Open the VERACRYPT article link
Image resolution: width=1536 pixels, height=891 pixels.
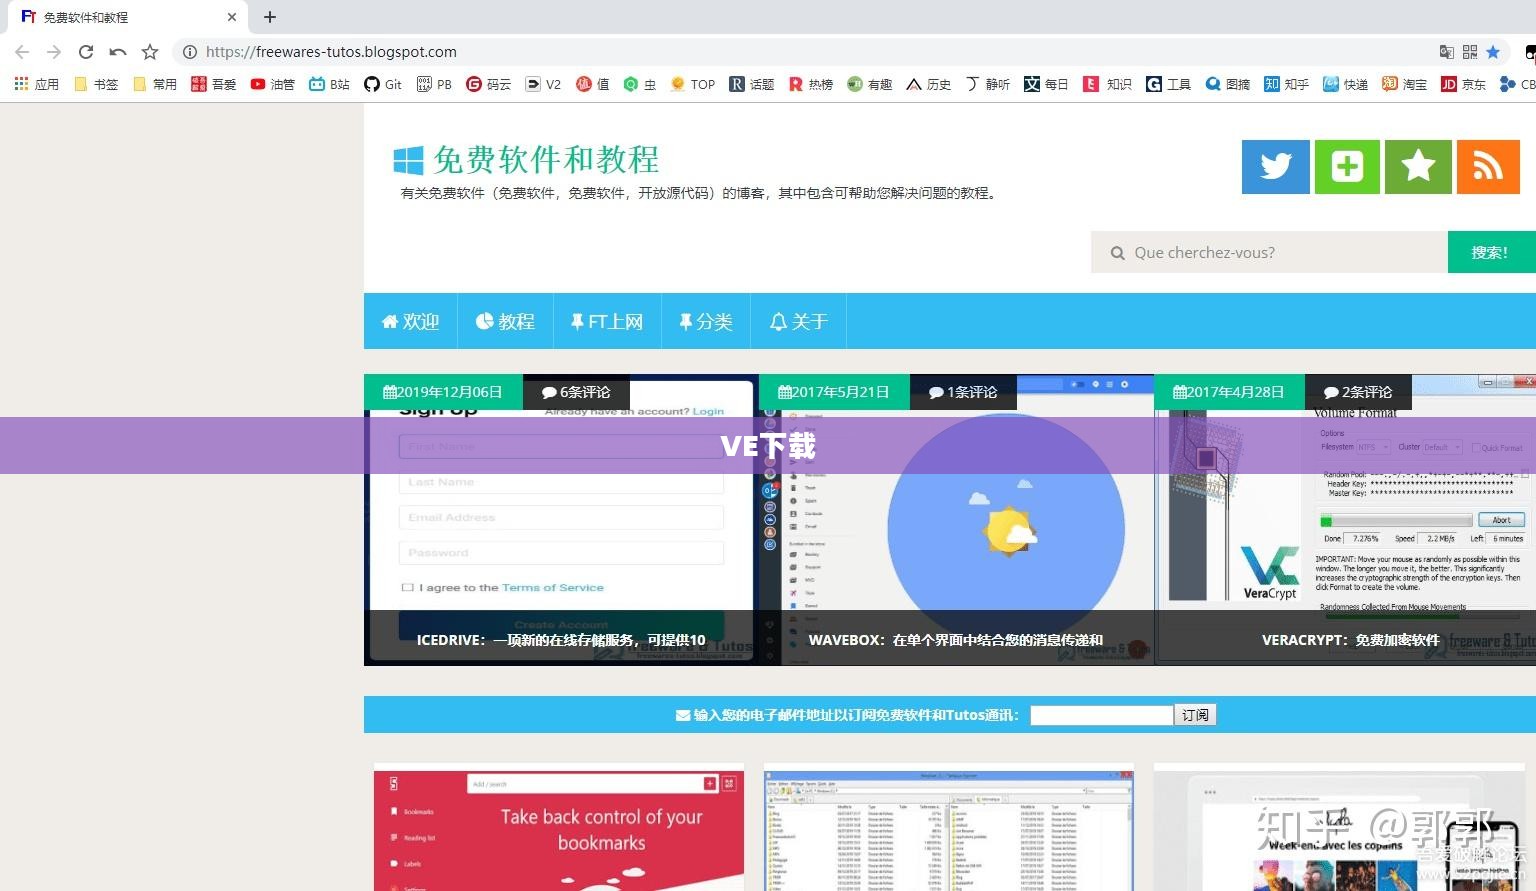[1351, 640]
